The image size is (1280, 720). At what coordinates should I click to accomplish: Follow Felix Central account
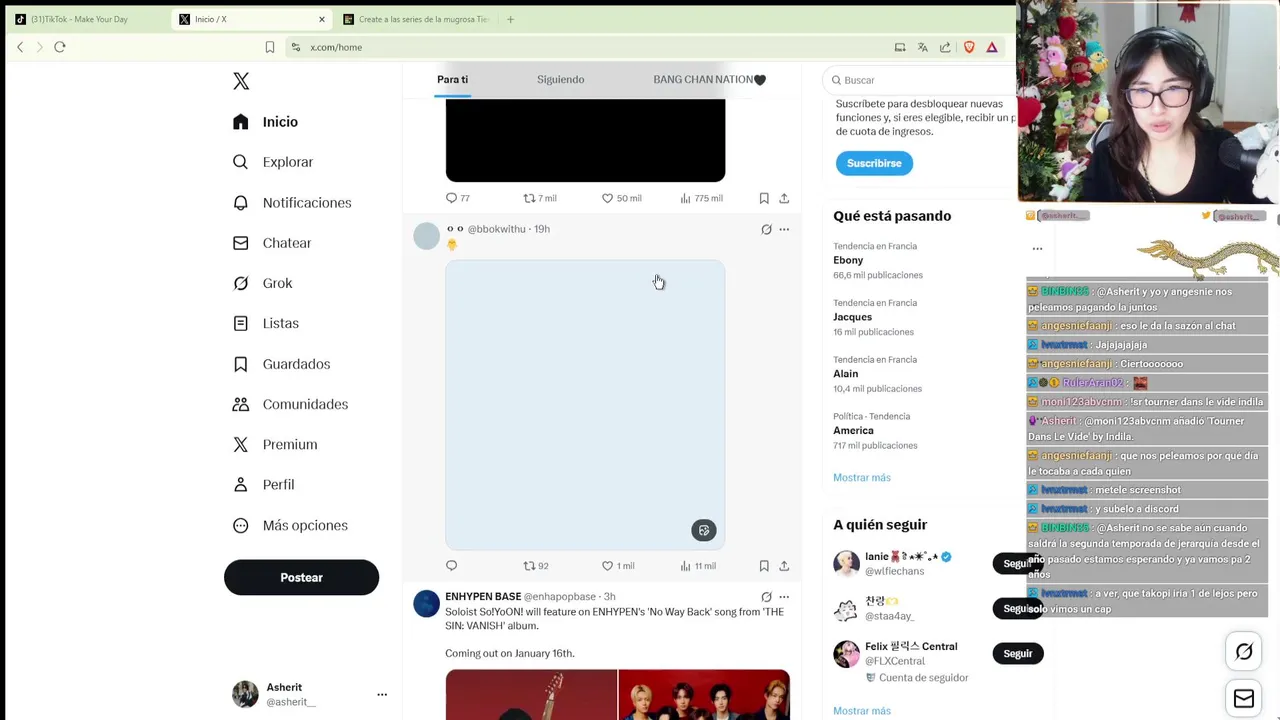click(x=1017, y=653)
